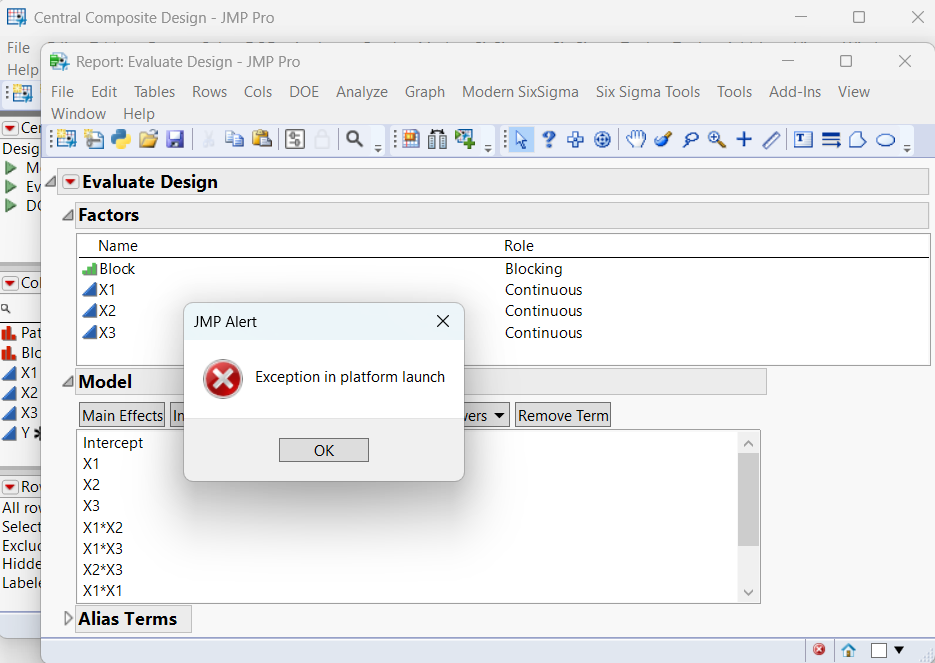Open Evaluate Design red triangle menu
Viewport: 935px width, 663px height.
tap(70, 181)
